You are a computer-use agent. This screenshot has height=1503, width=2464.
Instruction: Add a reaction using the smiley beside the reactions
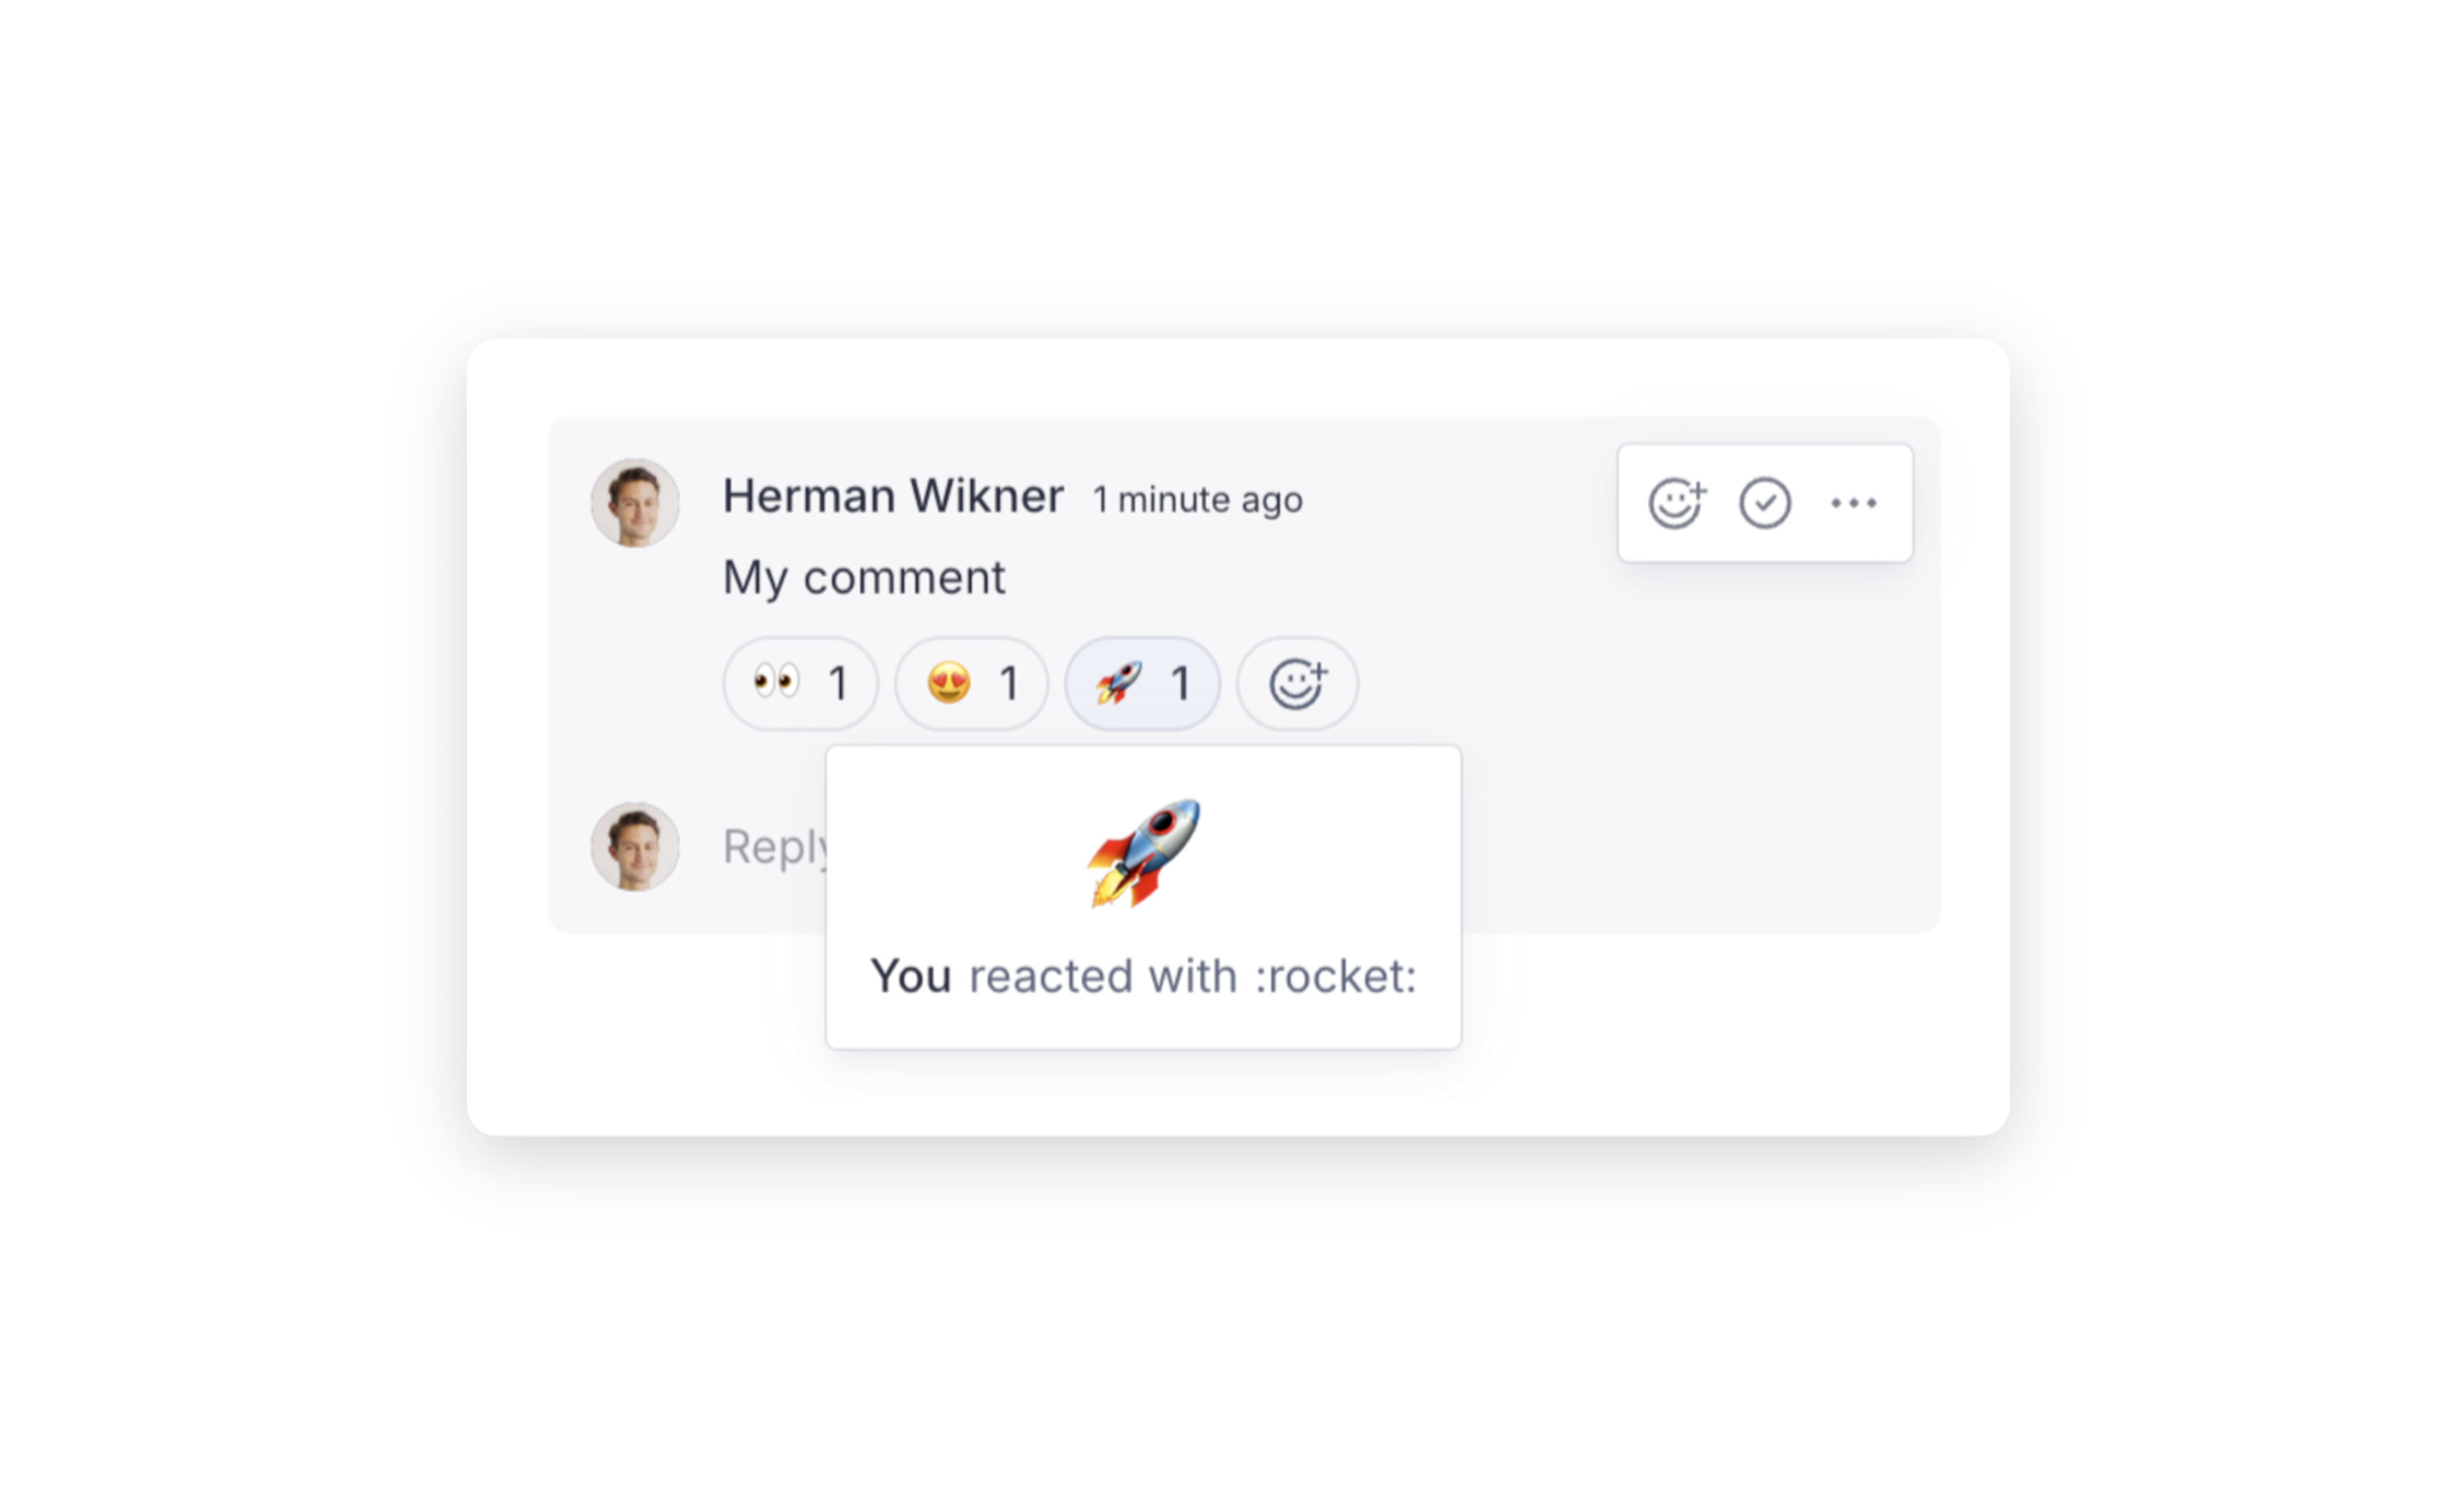[1297, 684]
